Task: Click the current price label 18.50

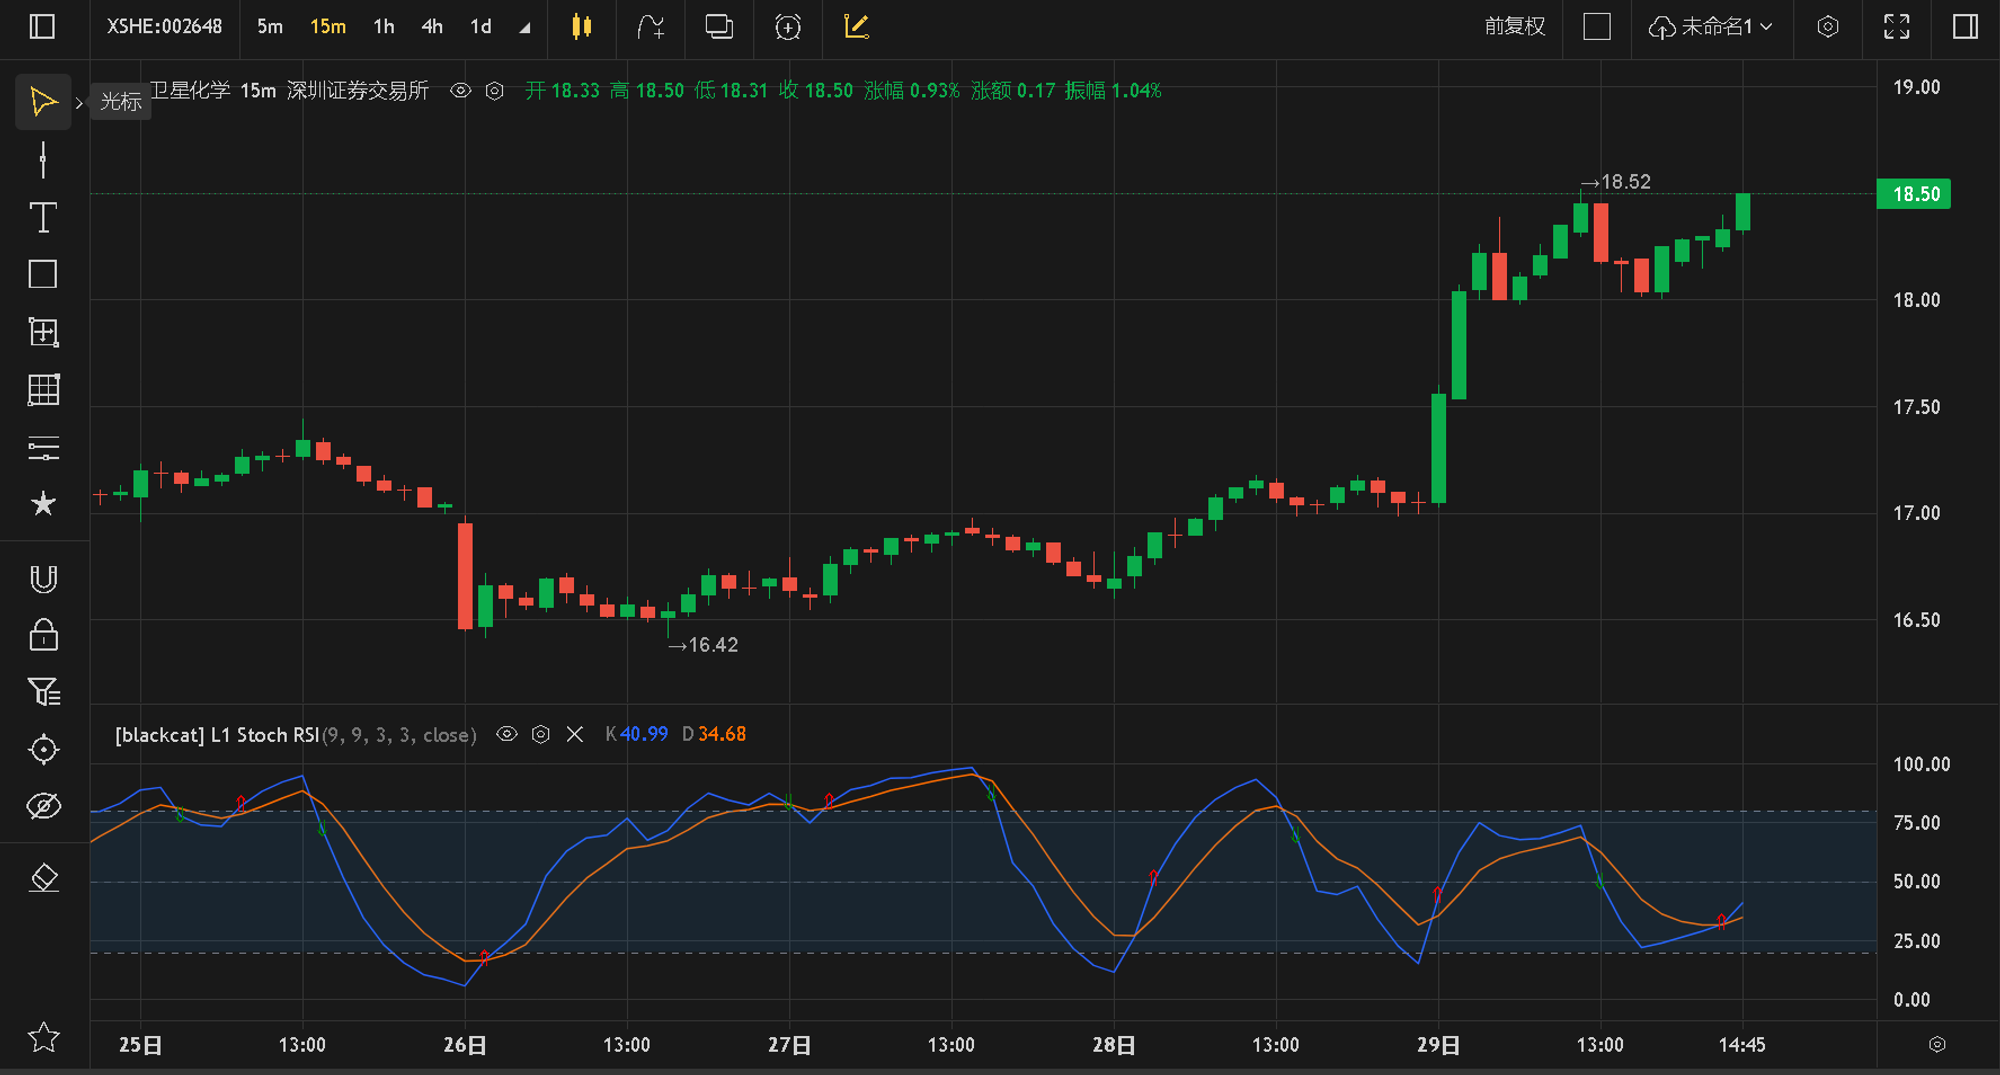Action: (x=1914, y=194)
